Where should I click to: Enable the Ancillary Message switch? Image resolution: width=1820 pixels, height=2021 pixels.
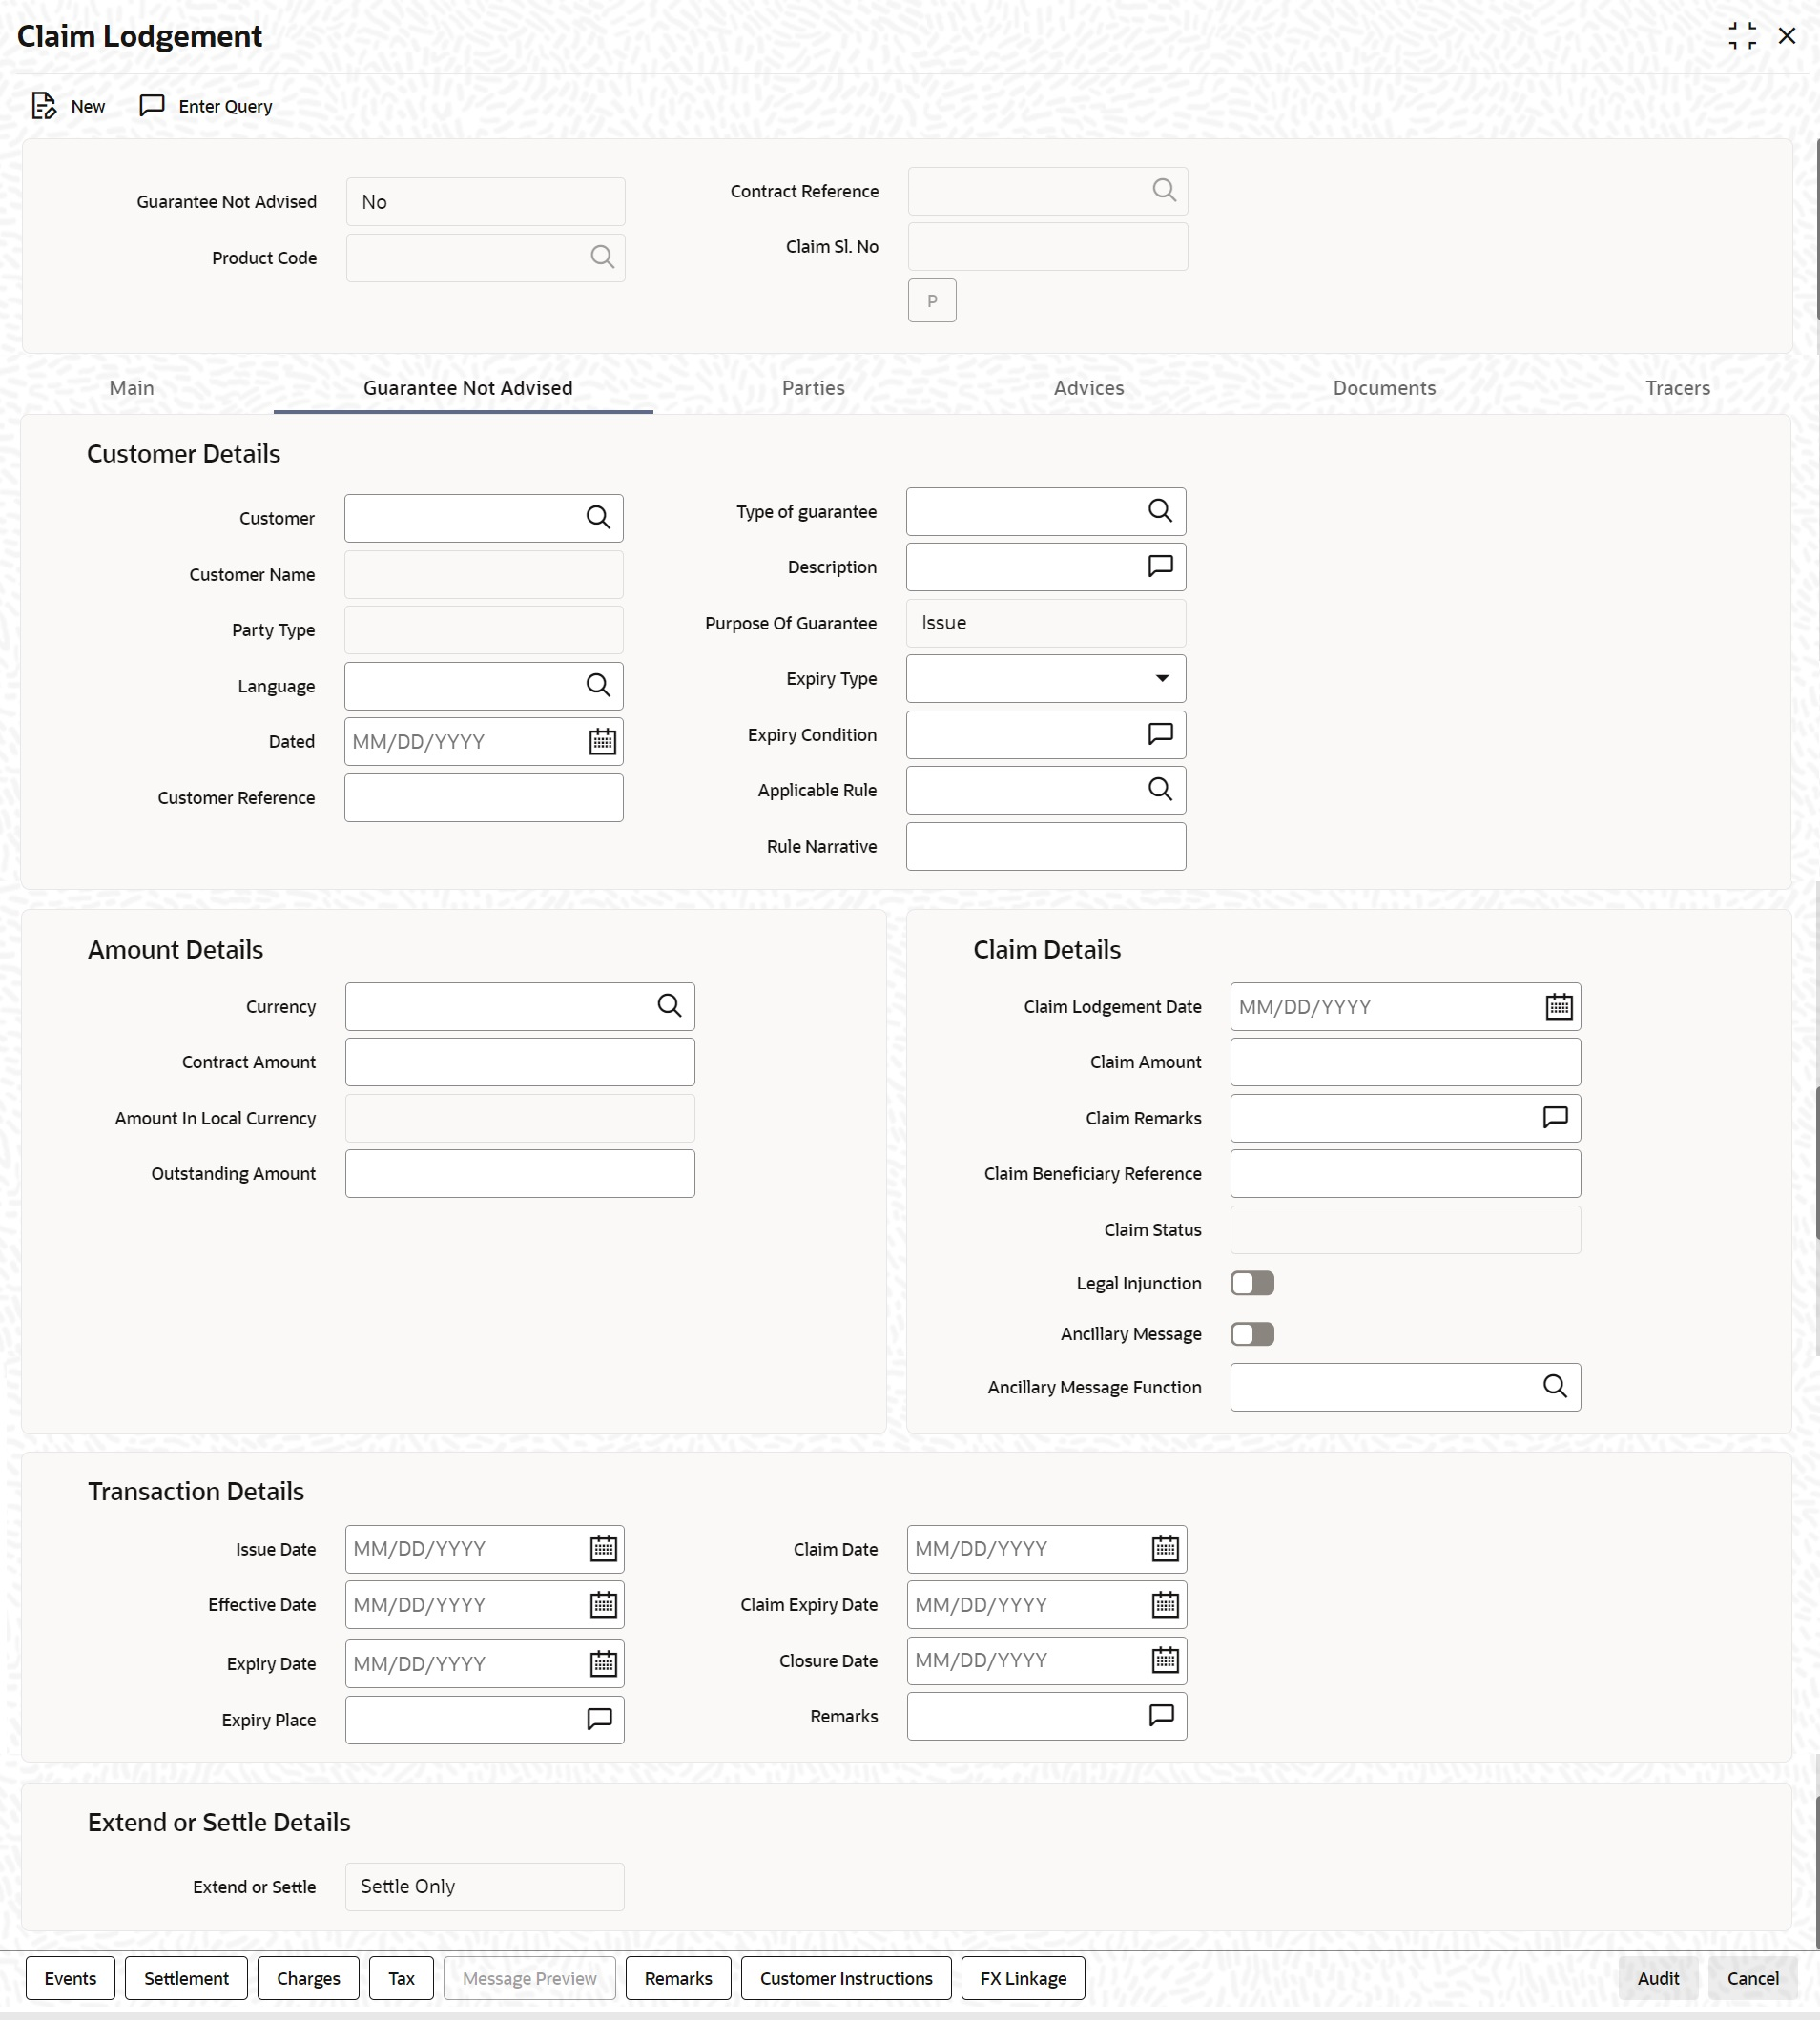pos(1252,1334)
